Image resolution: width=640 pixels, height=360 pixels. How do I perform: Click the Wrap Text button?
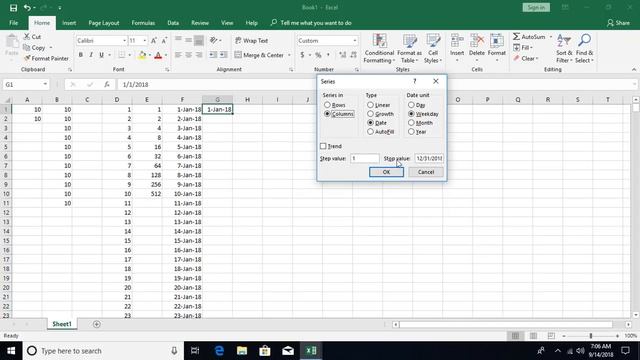251,40
